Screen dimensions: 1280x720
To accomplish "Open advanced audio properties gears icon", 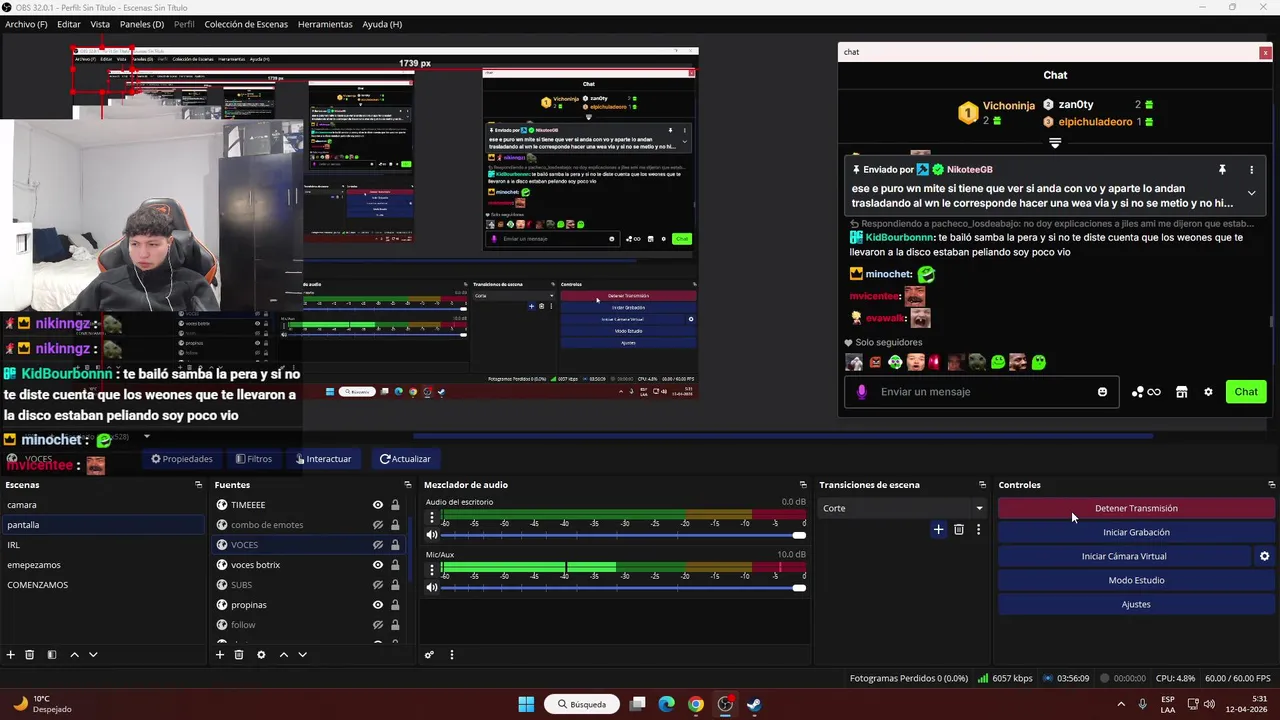I will [429, 655].
